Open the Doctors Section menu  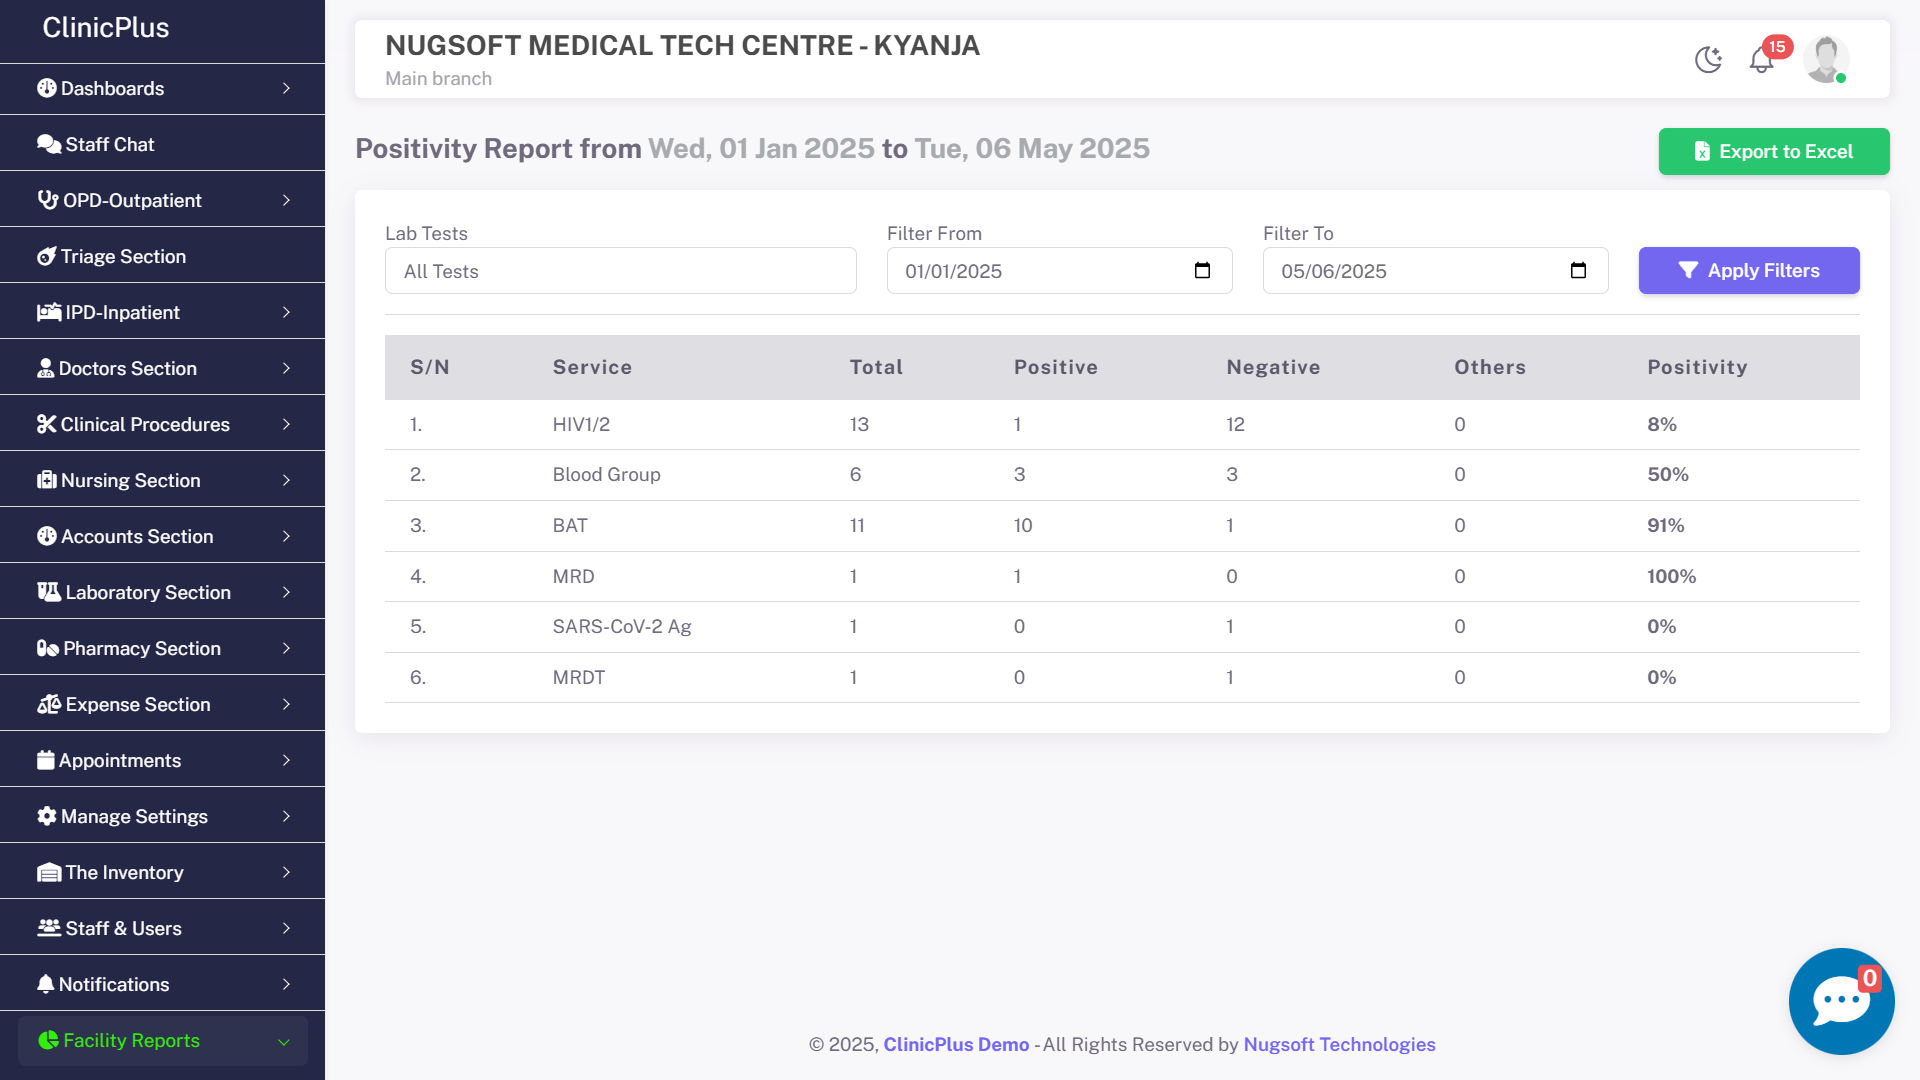128,368
